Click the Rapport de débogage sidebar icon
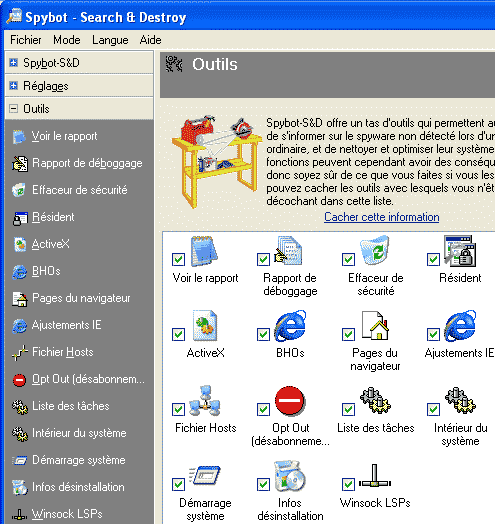This screenshot has height=524, width=495. coord(20,163)
